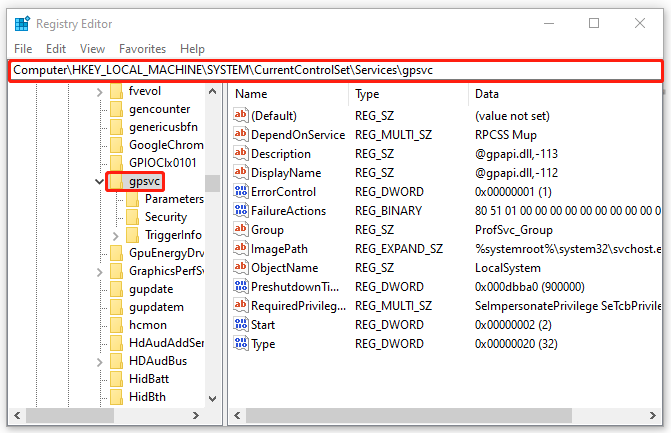Select the HidBatt key
Viewport: 671px width, 433px height.
[149, 379]
